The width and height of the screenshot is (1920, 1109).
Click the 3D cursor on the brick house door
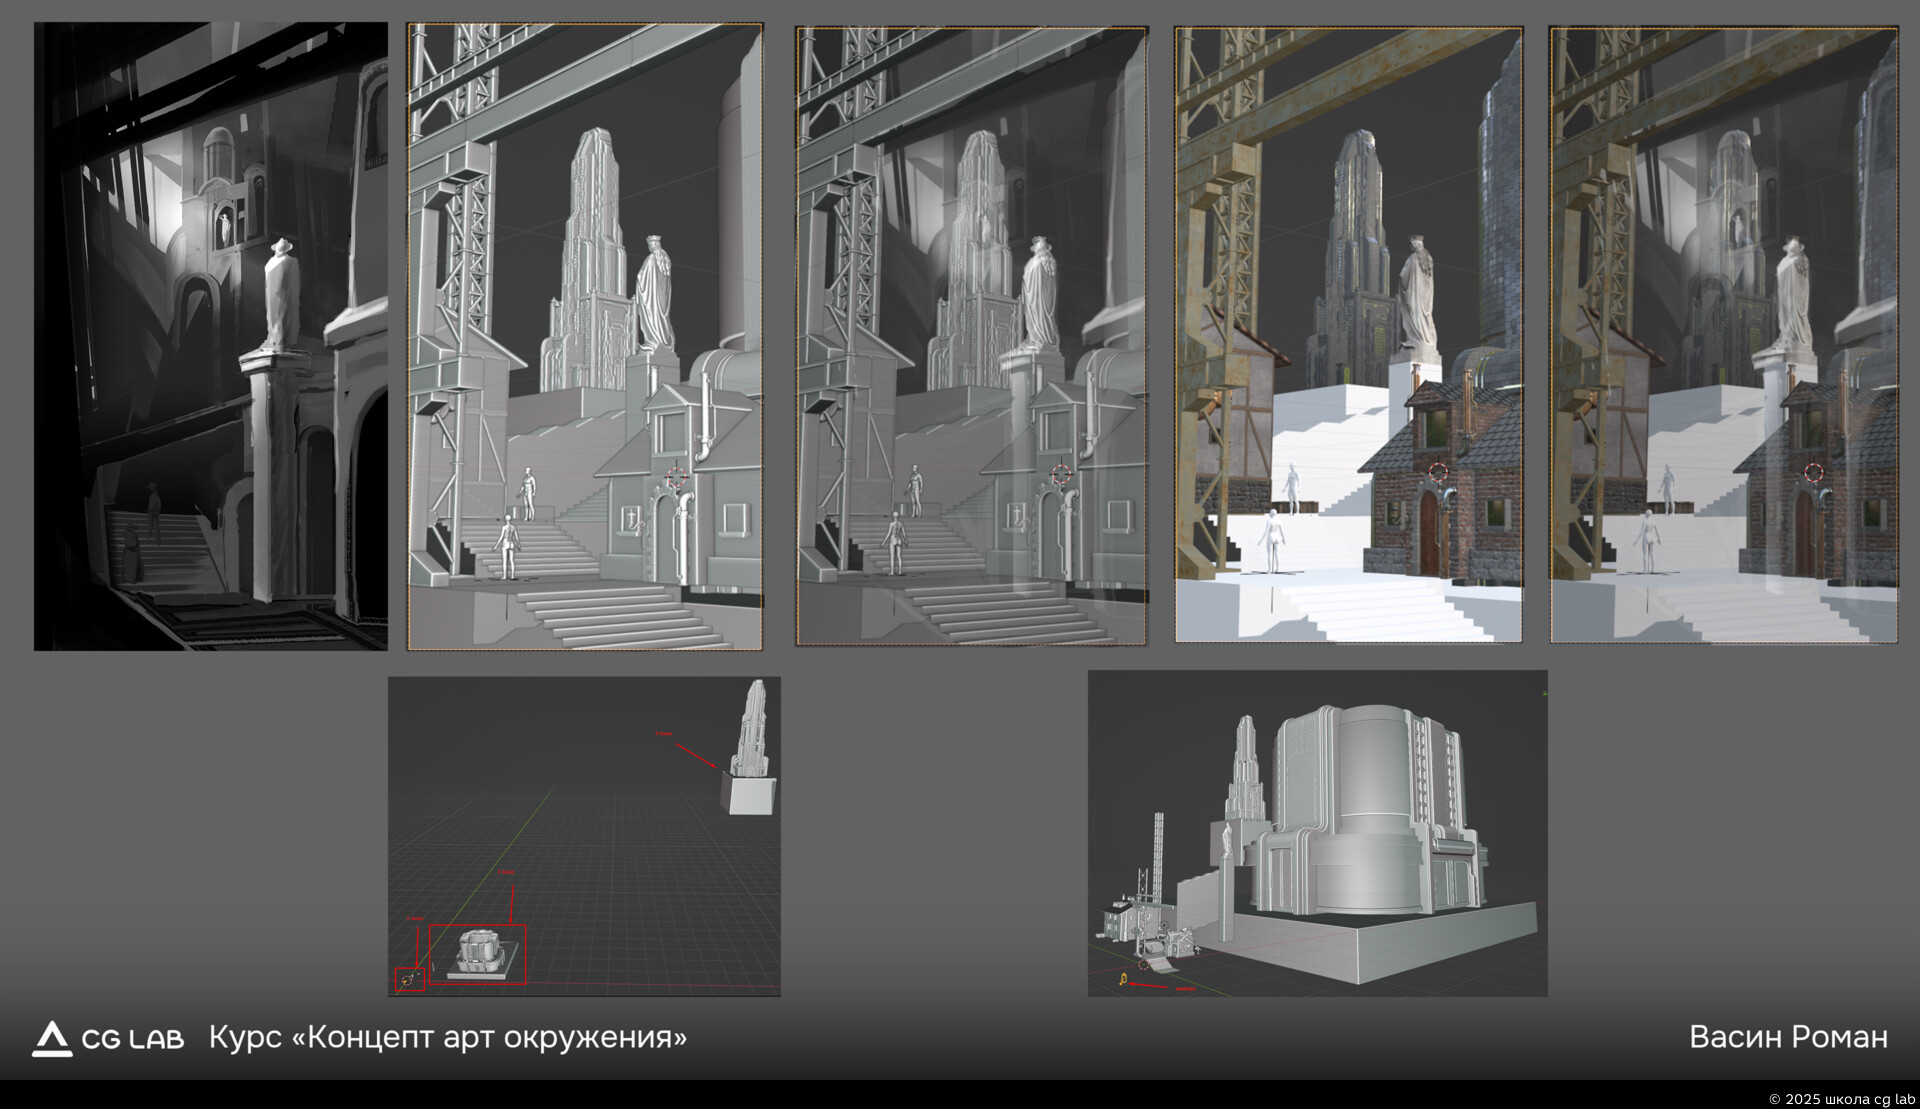1438,473
